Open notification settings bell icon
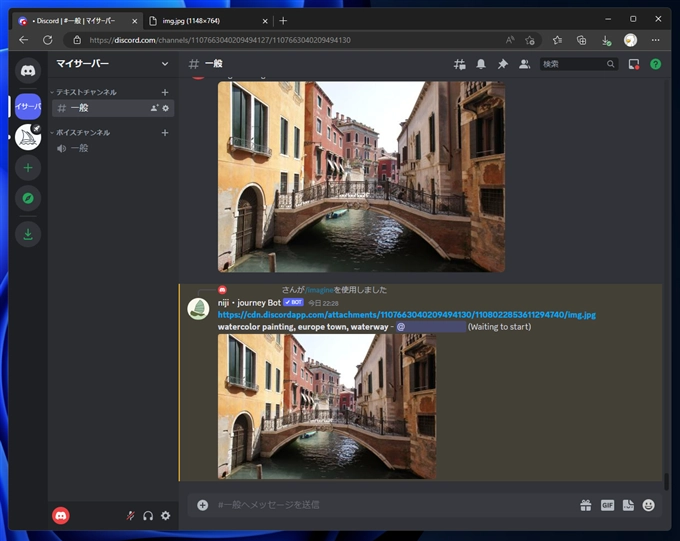 pyautogui.click(x=481, y=64)
